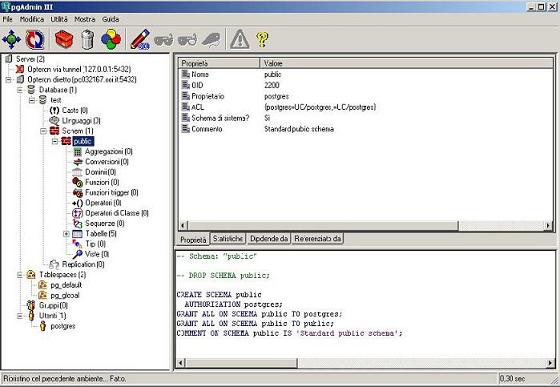Viewport: 560px width, 387px height.
Task: Expand the Tabelle (5) node
Action: click(66, 234)
